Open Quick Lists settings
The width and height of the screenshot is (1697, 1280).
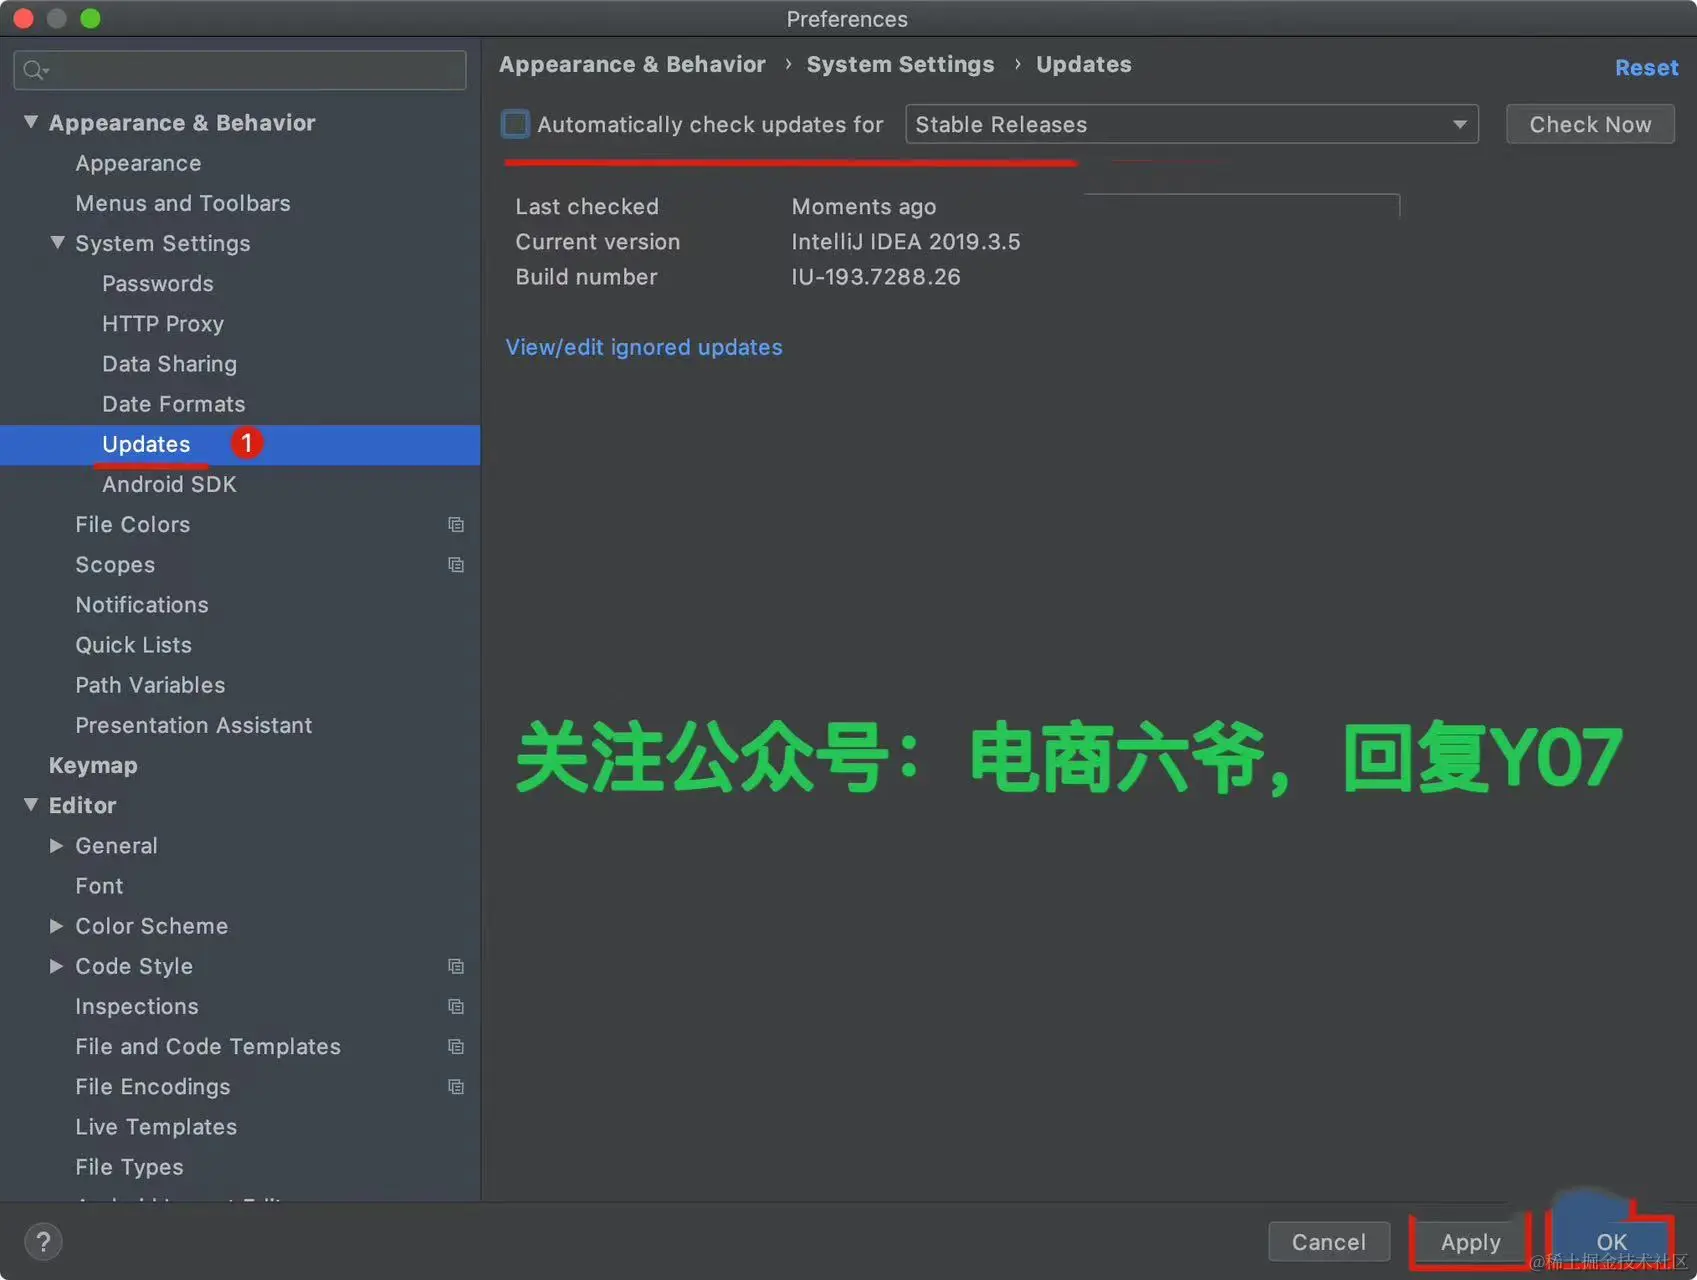(x=134, y=645)
